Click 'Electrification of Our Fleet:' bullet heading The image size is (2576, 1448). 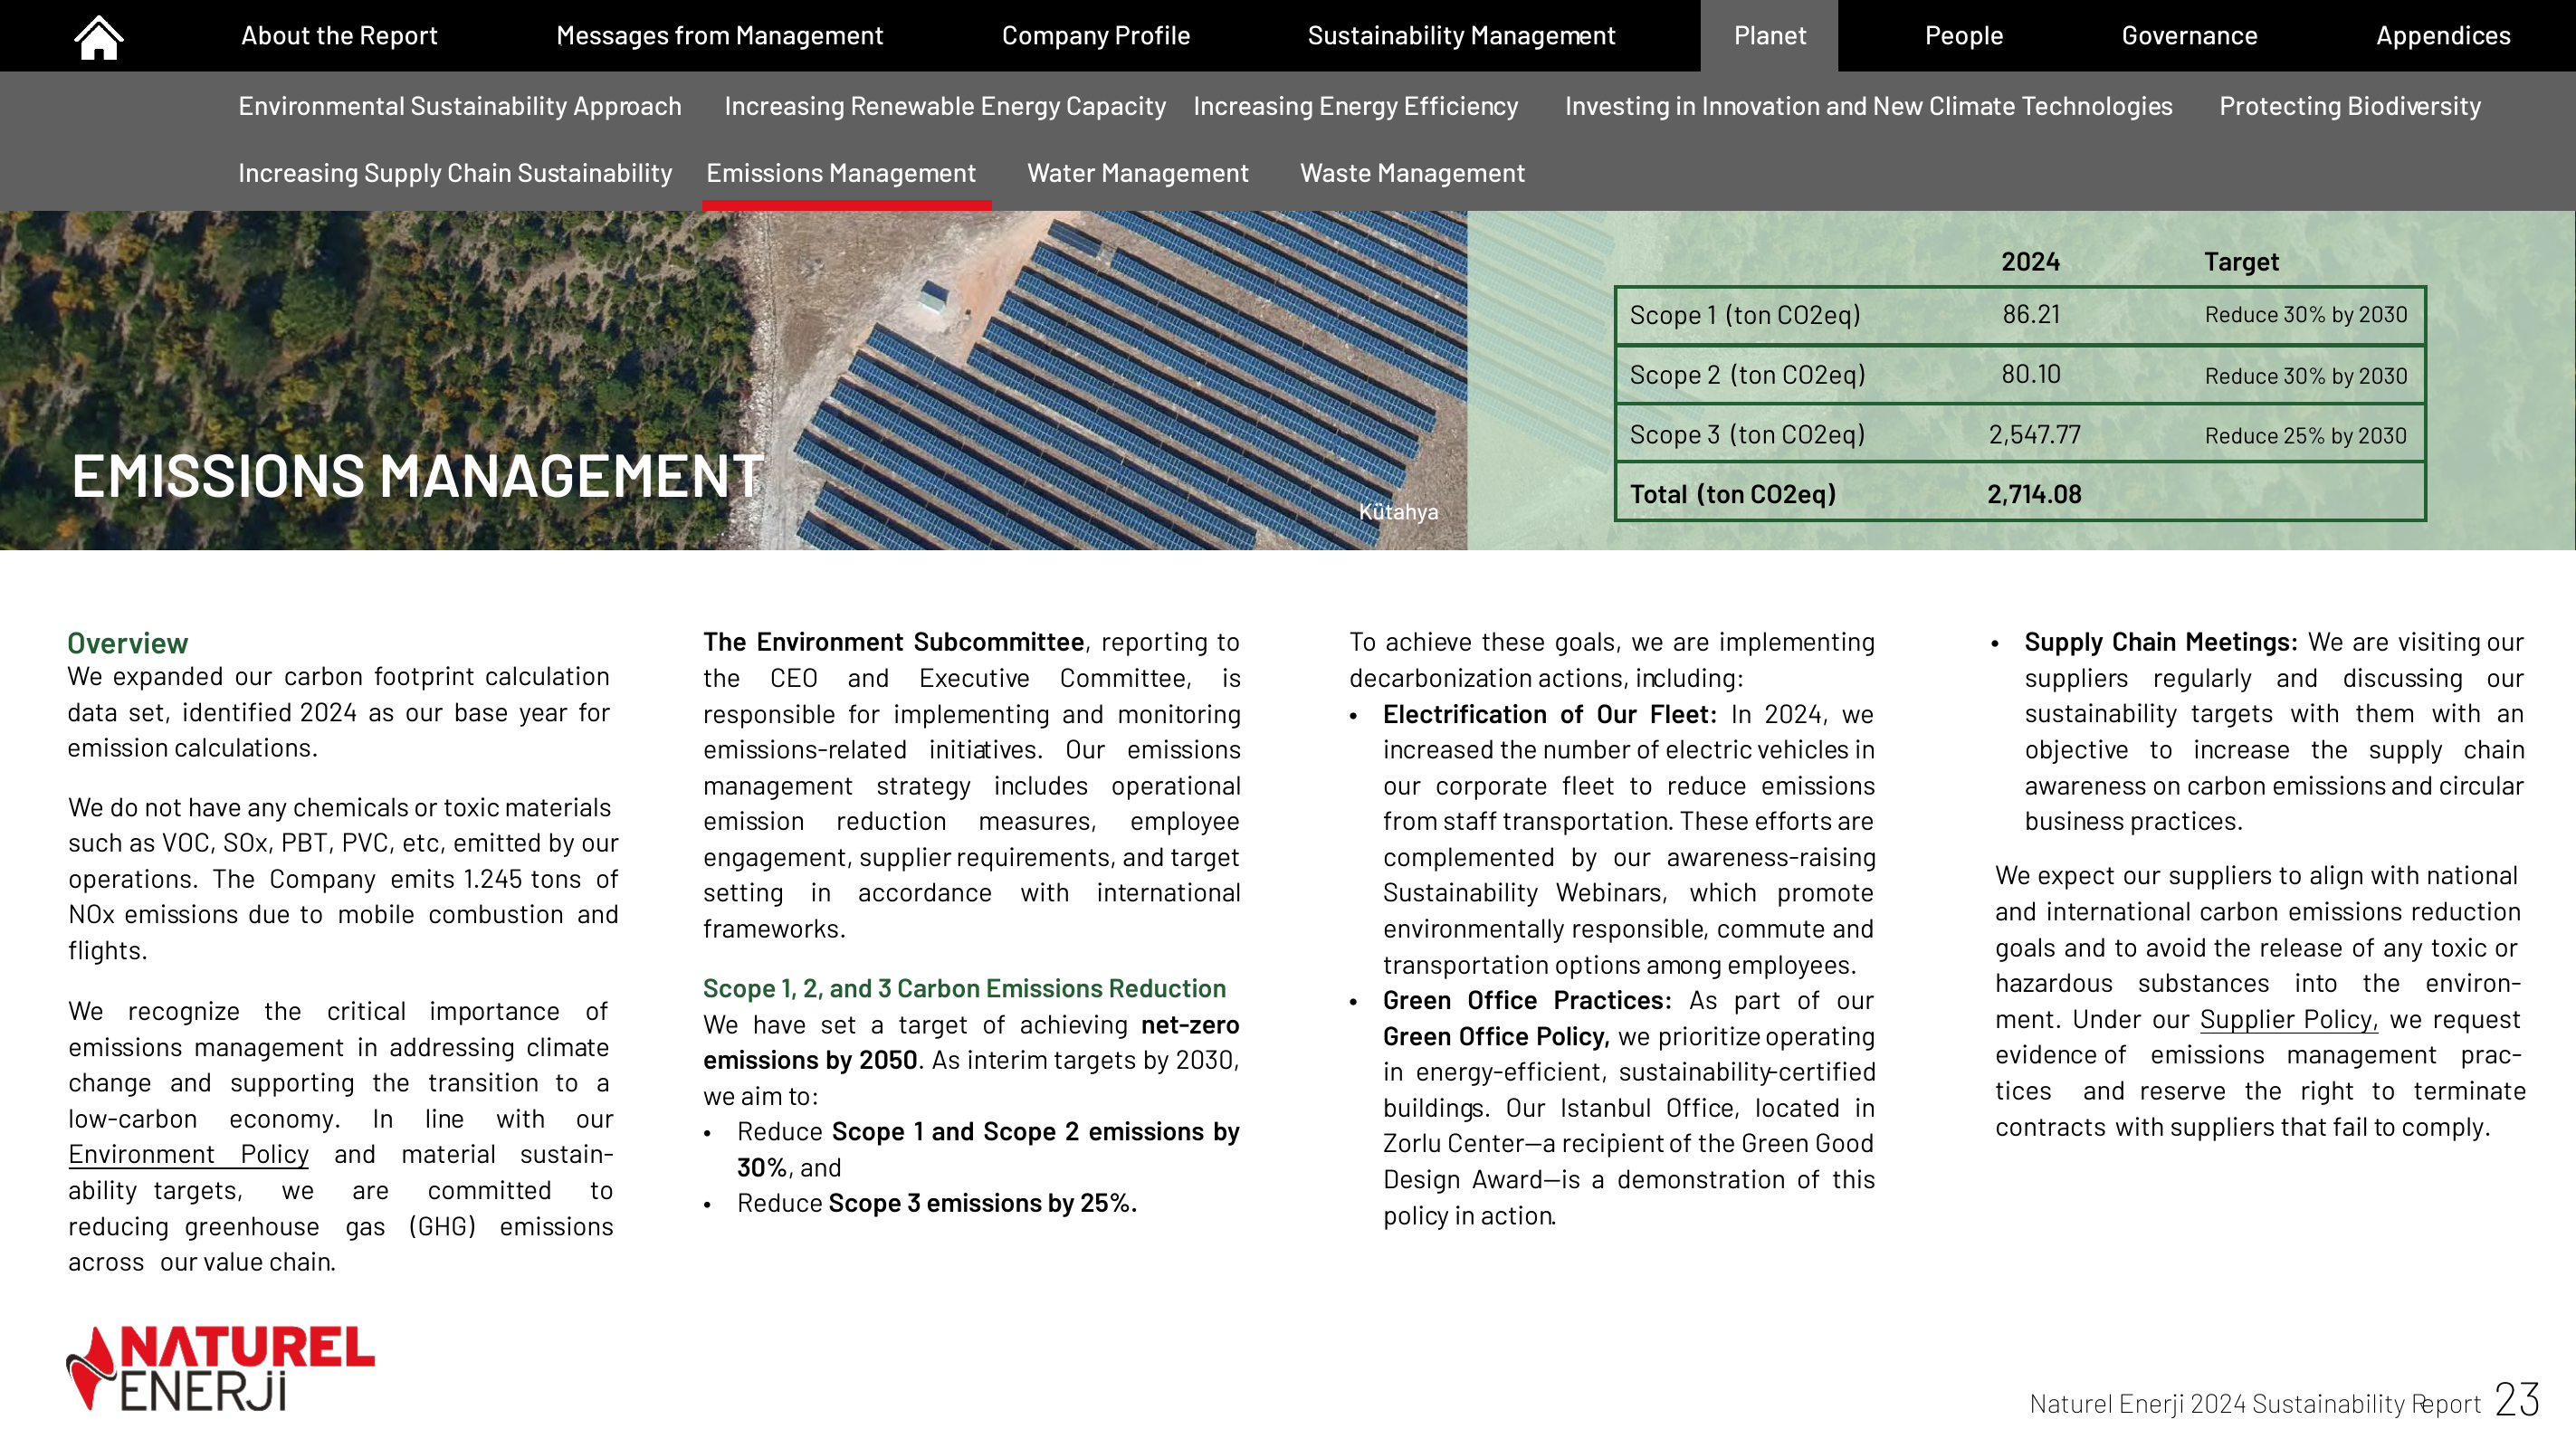[1549, 714]
